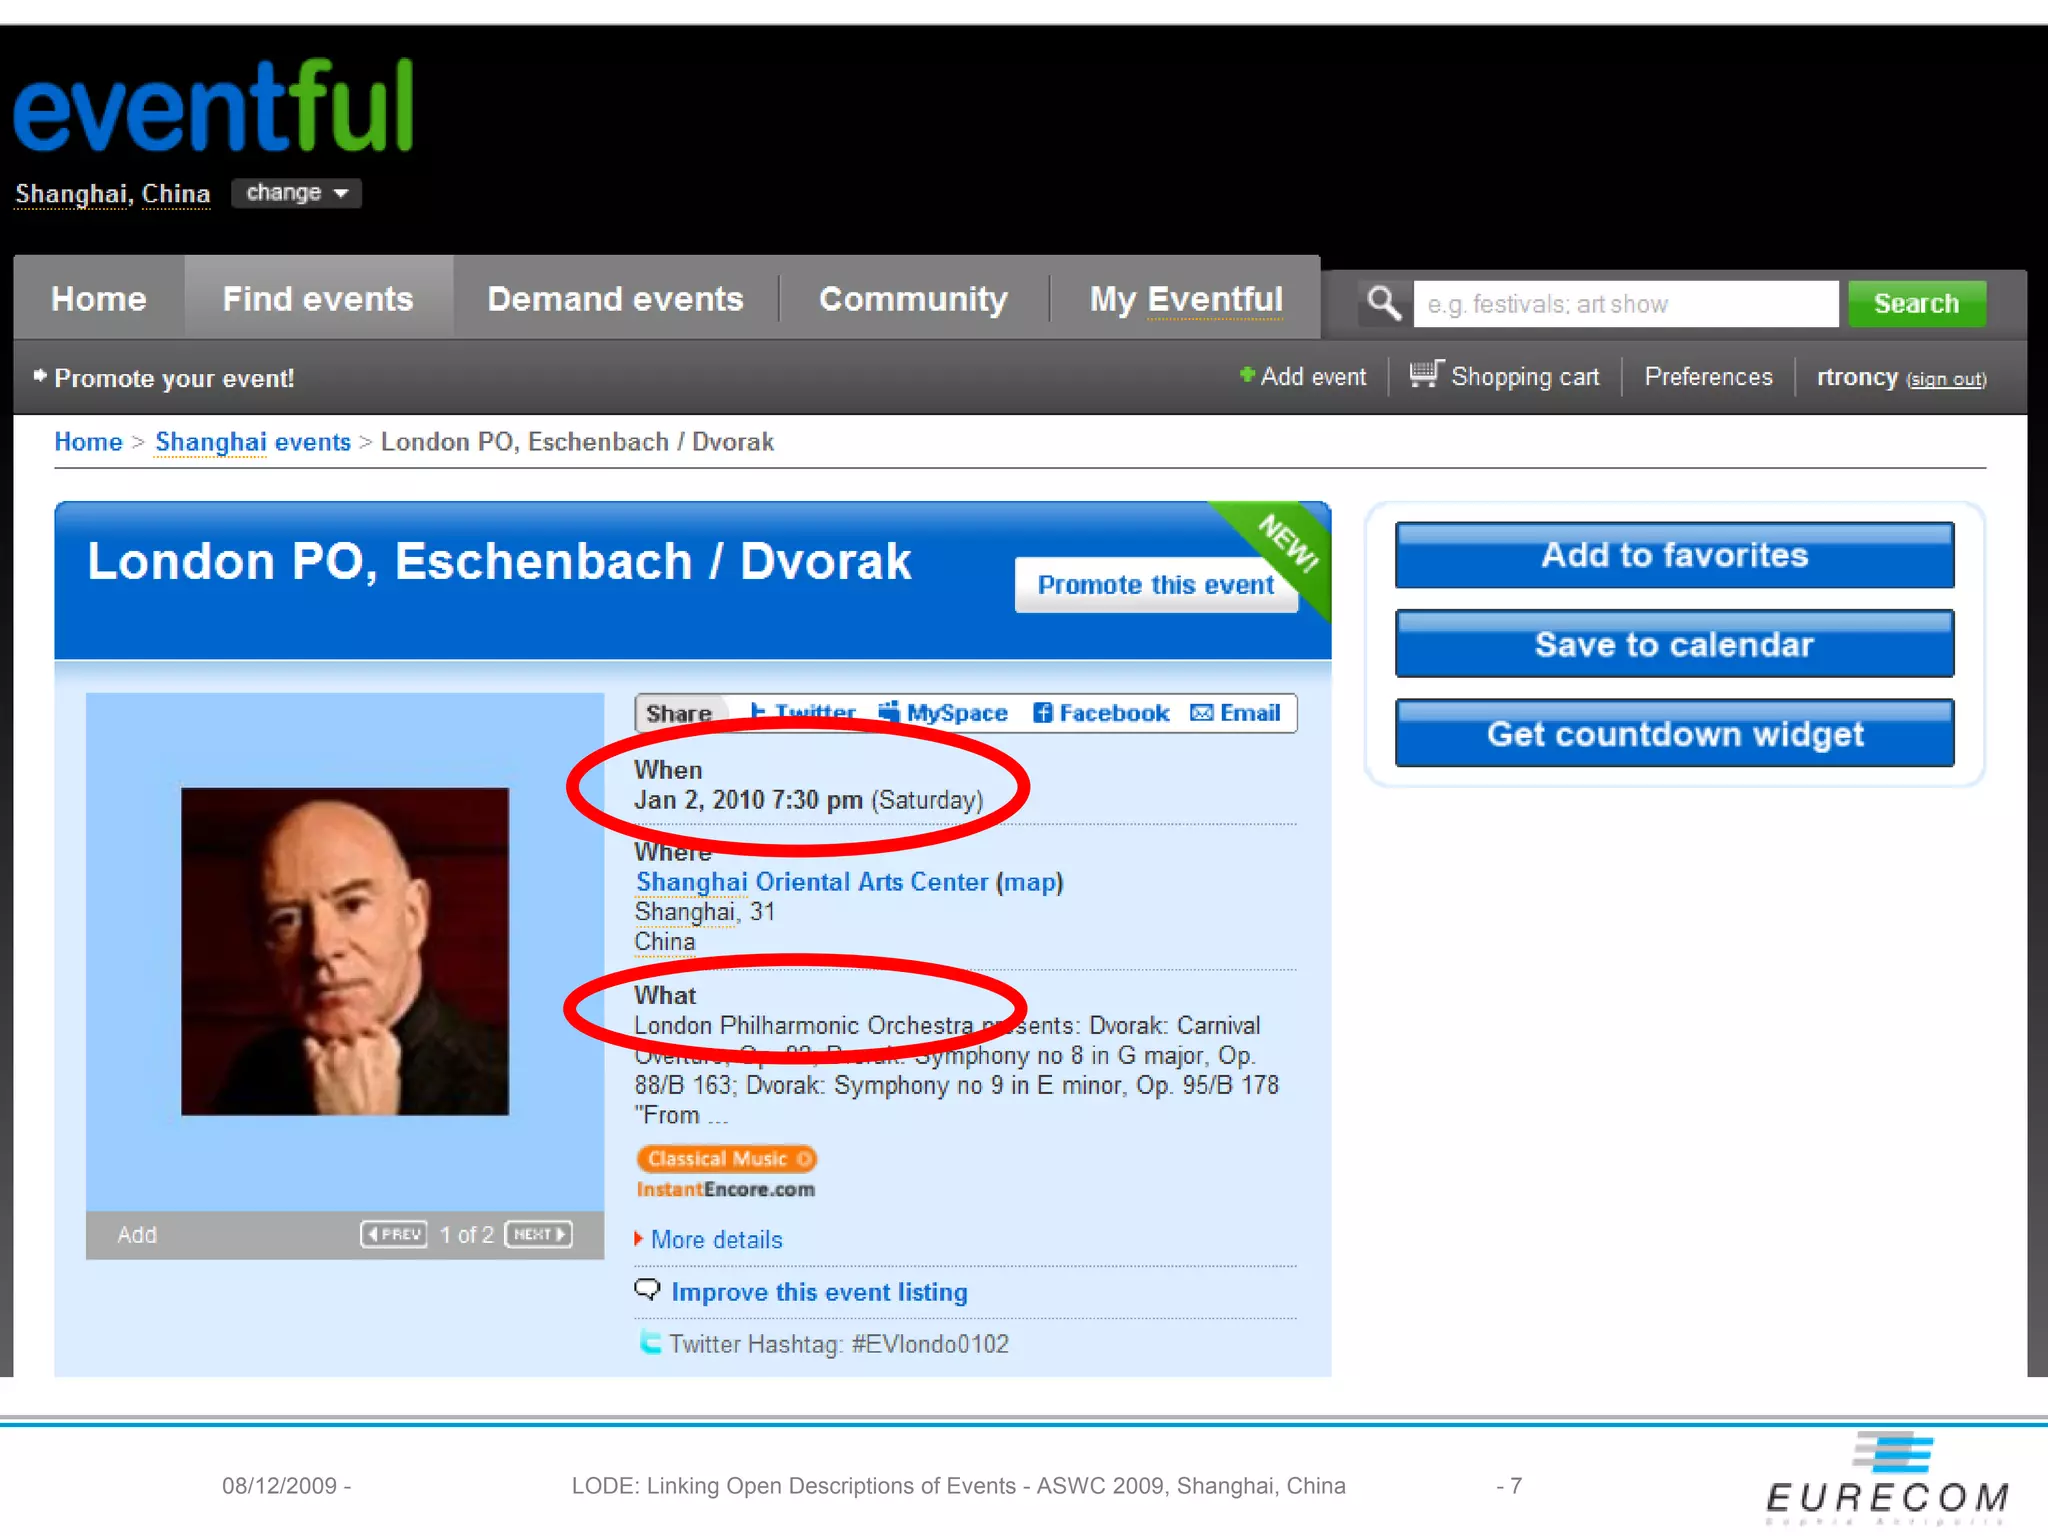This screenshot has height=1536, width=2048.
Task: Go to next photo with NEXT button
Action: point(539,1234)
